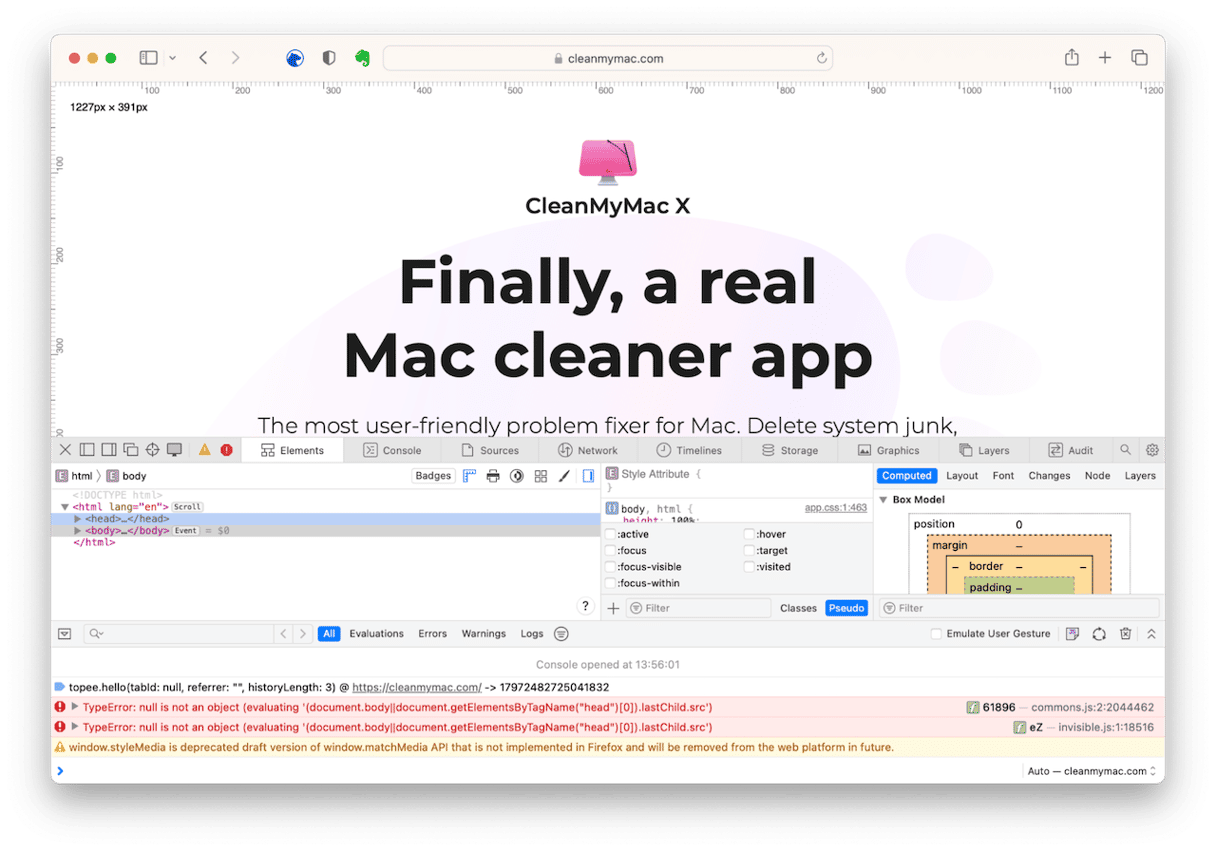Enable the Emulate User Gesture checkbox
The height and width of the screenshot is (851, 1216).
point(936,633)
